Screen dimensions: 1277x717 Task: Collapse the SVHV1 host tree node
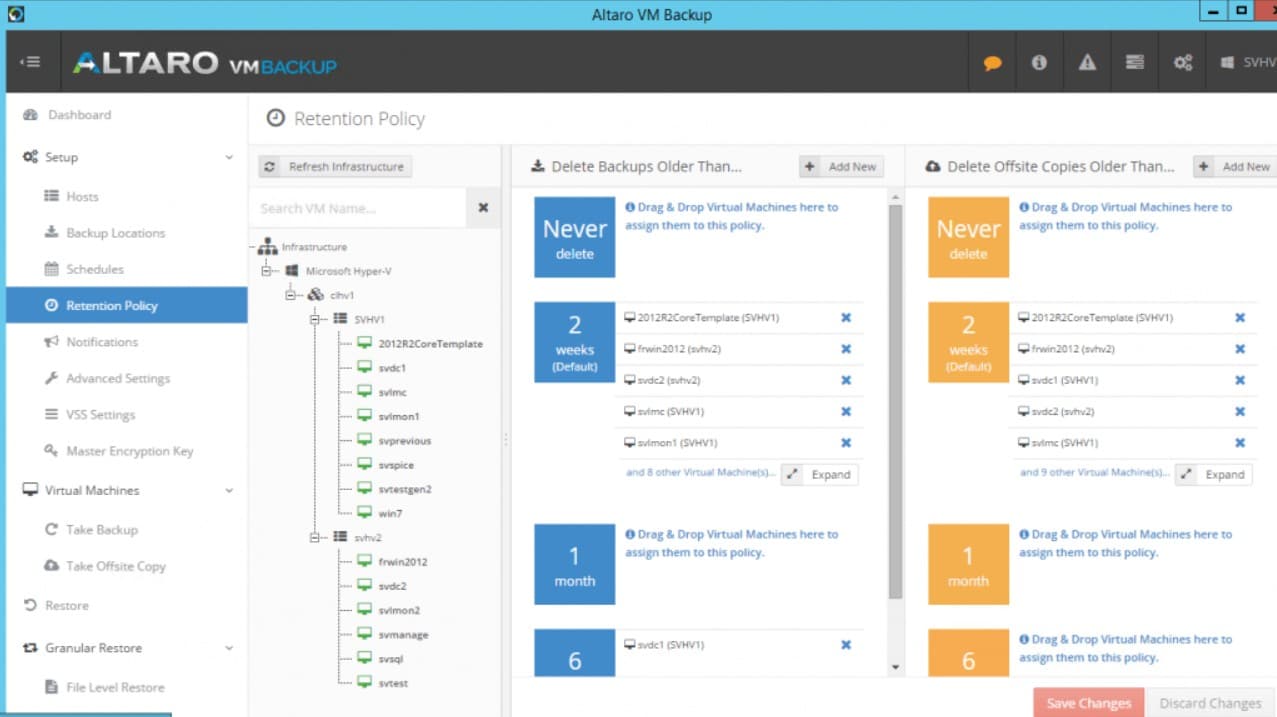[314, 320]
